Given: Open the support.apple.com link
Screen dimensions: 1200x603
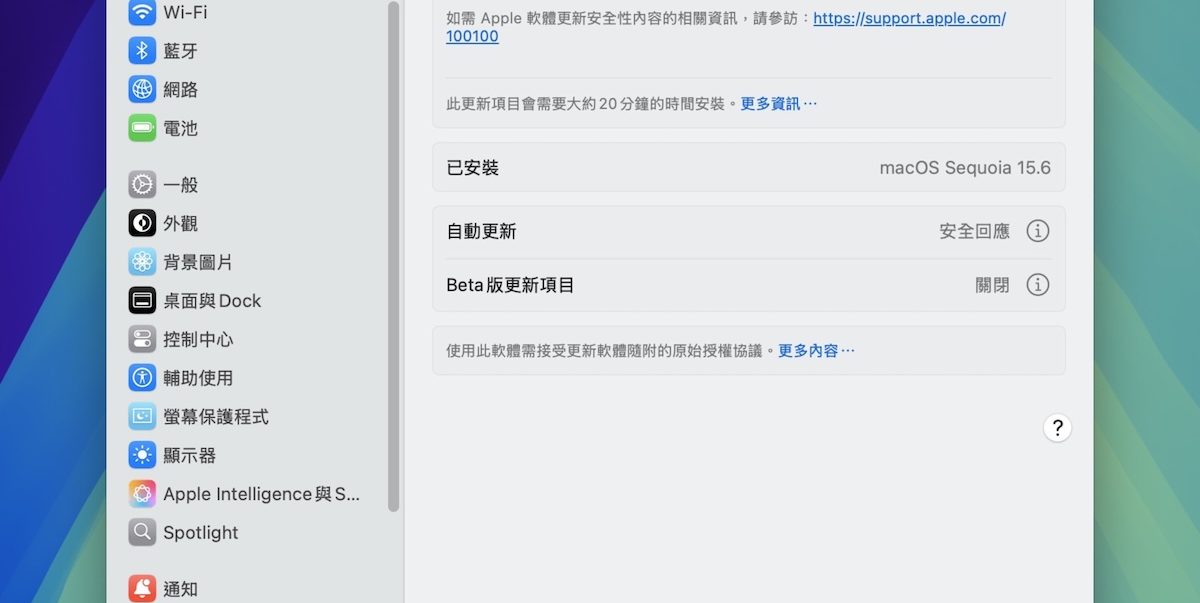Looking at the screenshot, I should (x=908, y=18).
